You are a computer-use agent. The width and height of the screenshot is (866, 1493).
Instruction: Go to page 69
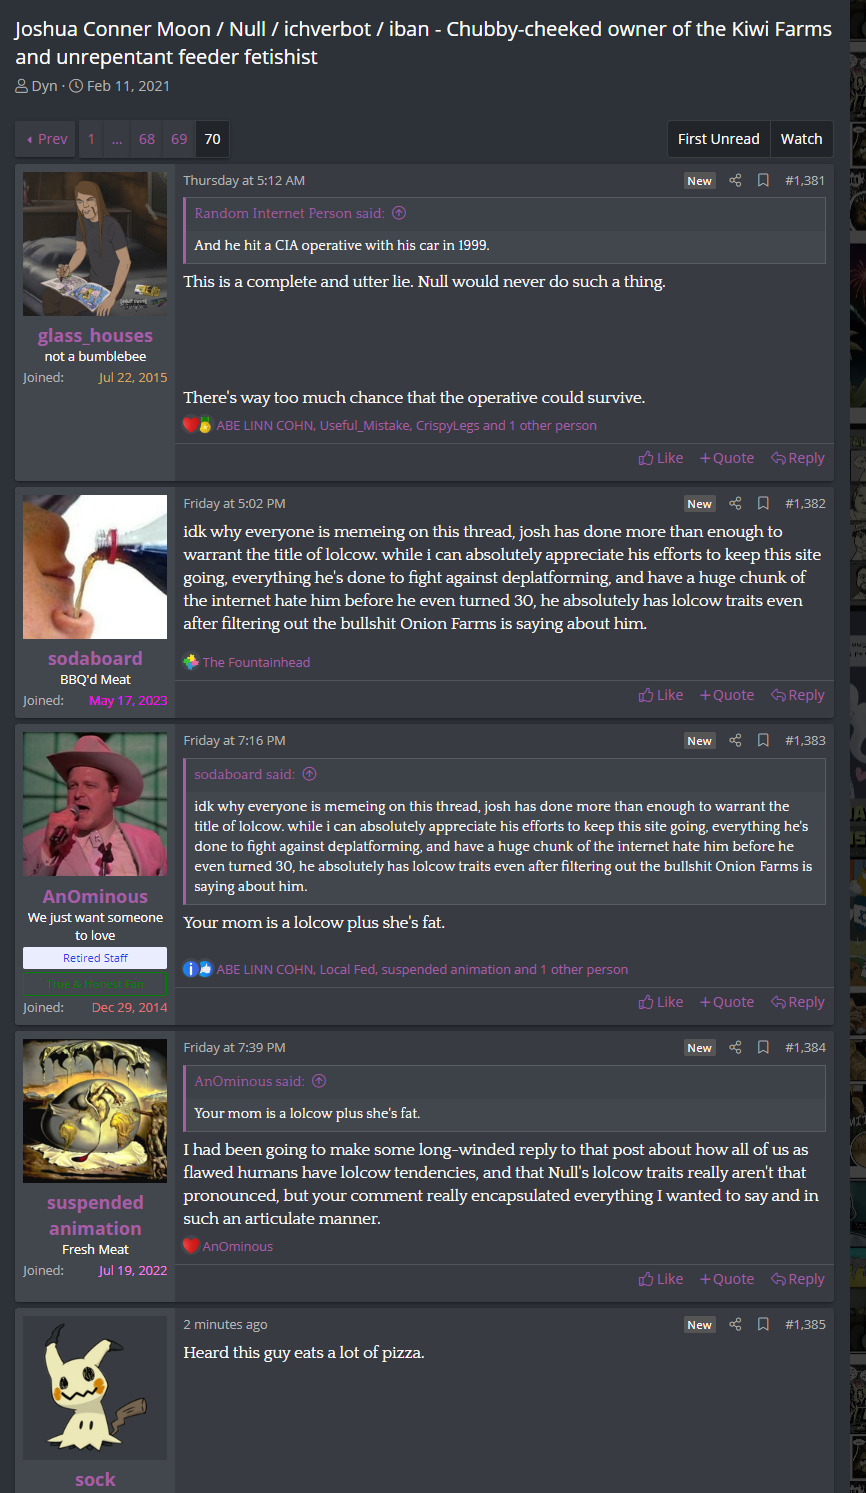click(x=179, y=139)
